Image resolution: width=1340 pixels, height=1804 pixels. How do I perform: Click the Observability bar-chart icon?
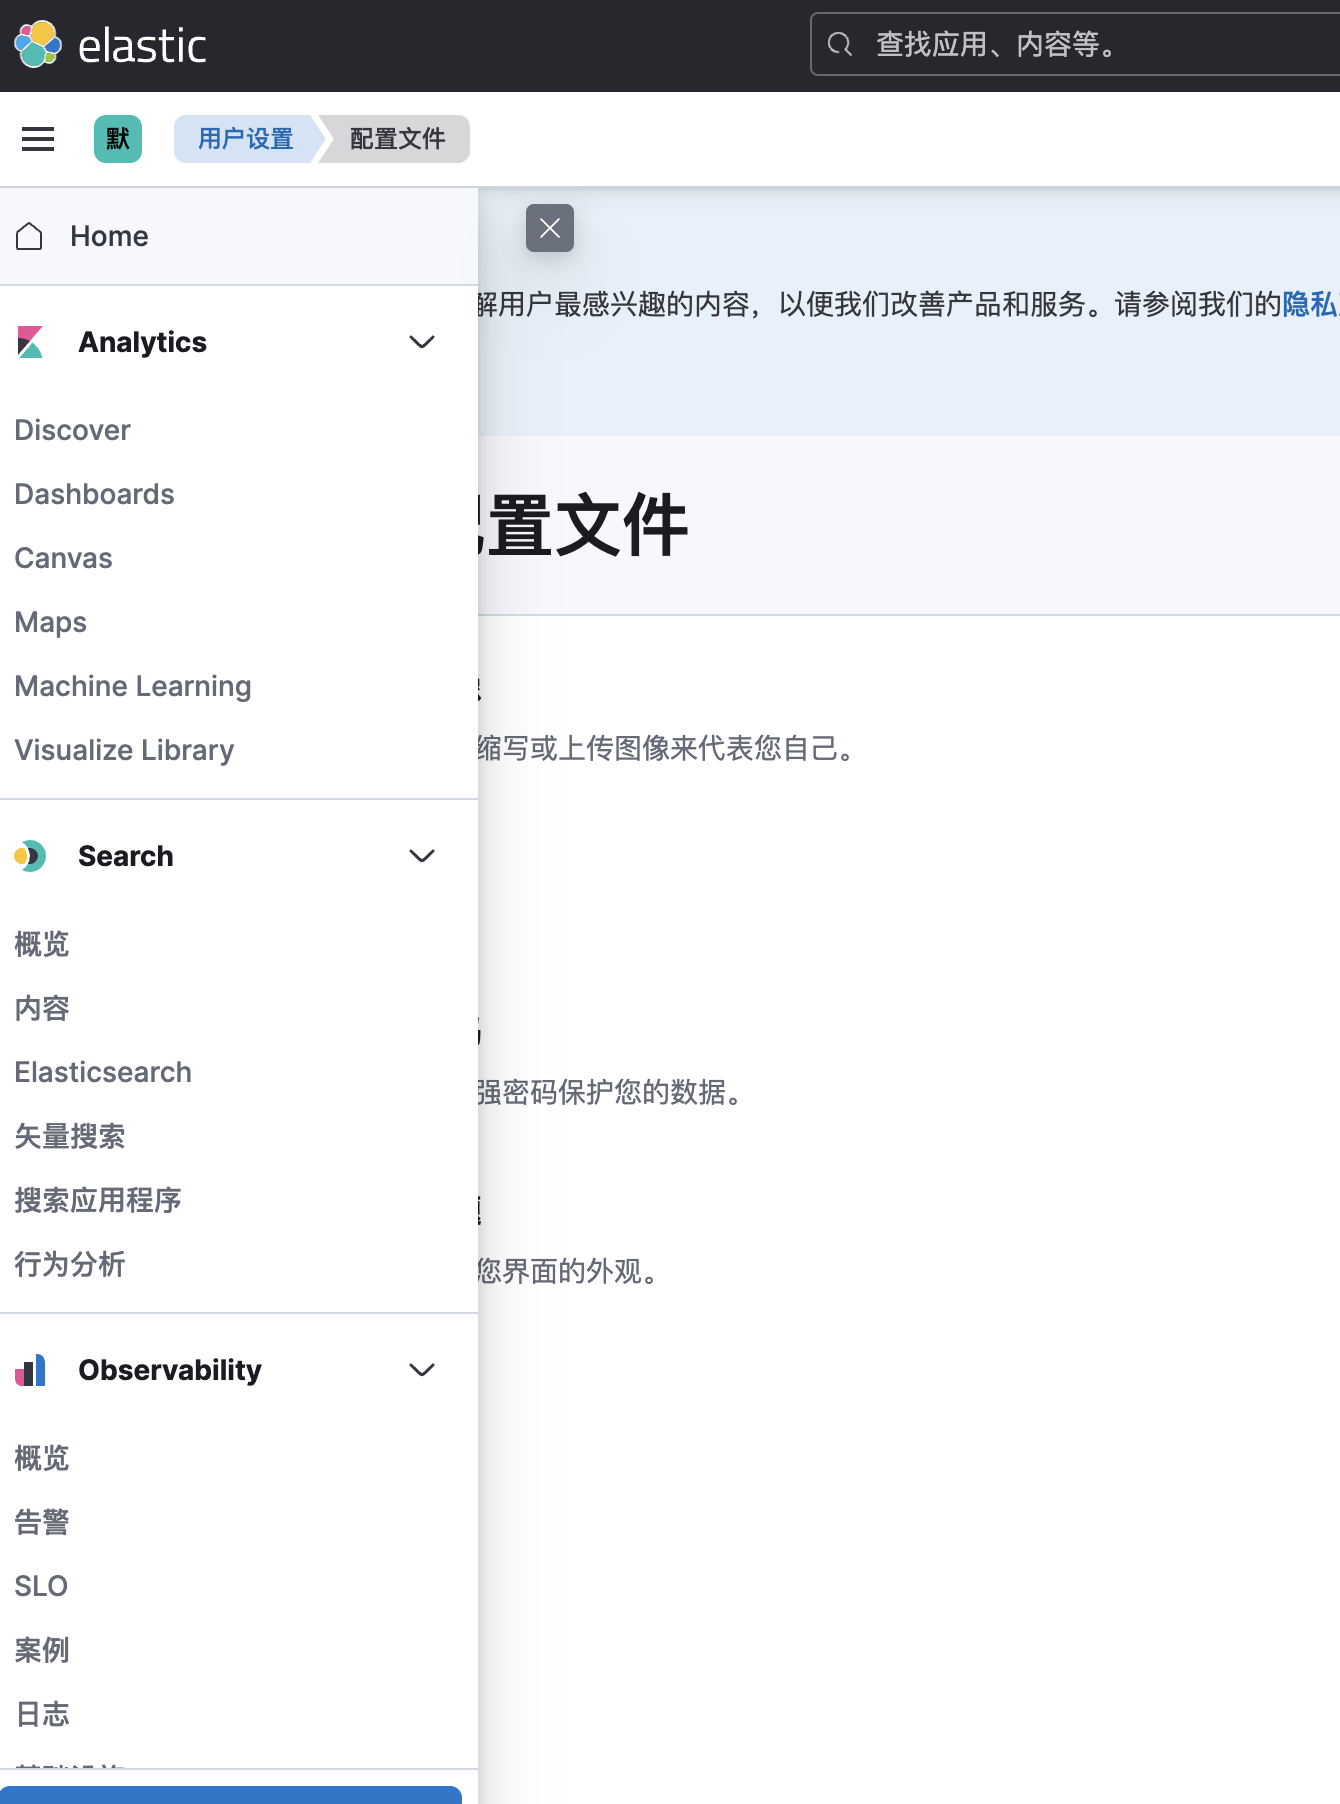coord(30,1370)
